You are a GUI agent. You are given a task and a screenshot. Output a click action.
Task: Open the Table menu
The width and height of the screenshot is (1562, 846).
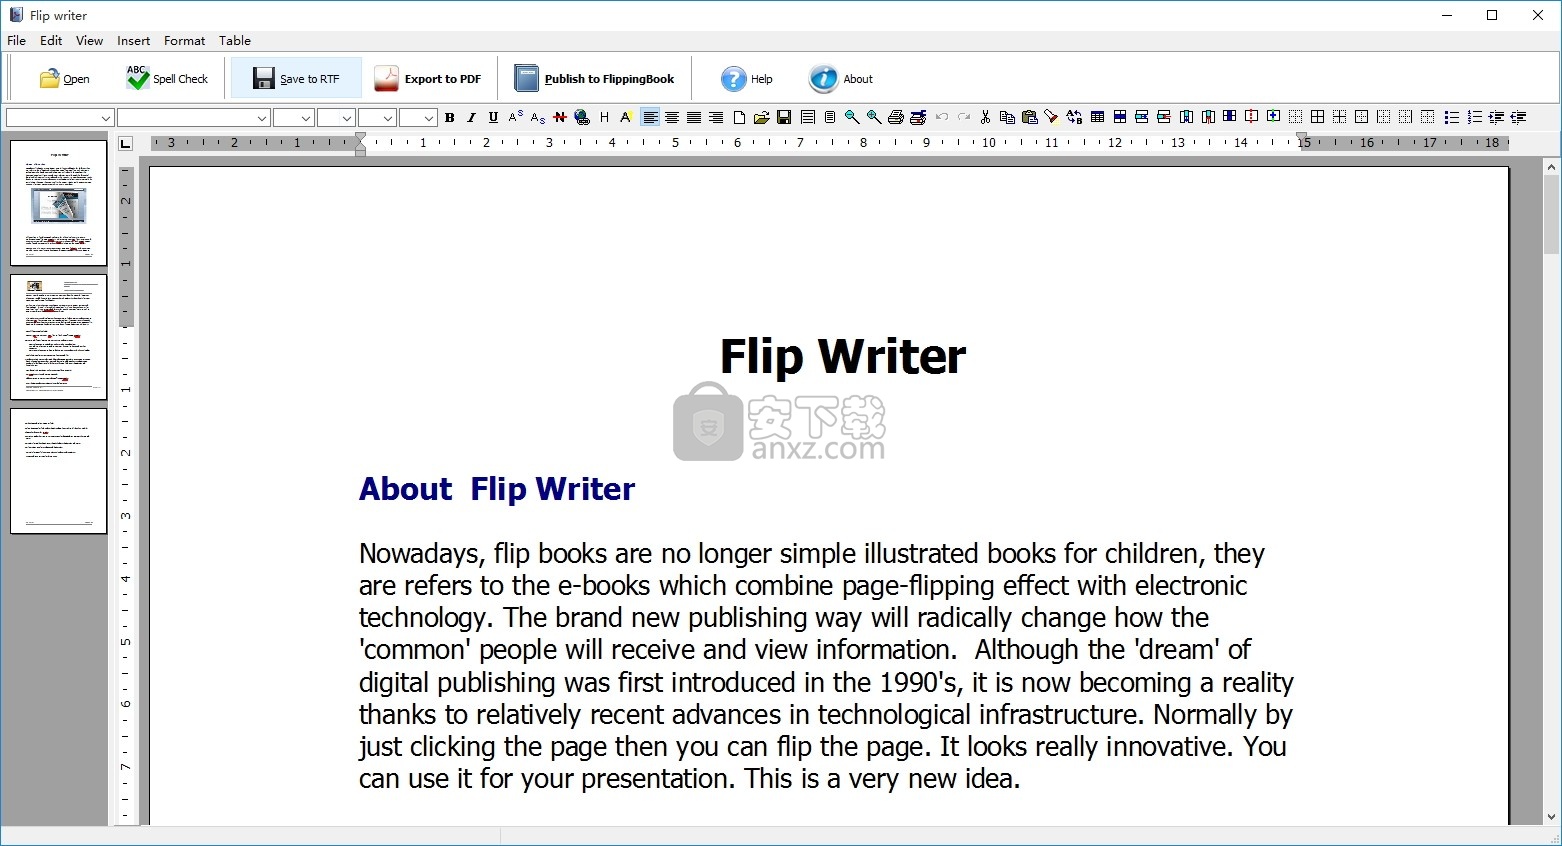(235, 41)
